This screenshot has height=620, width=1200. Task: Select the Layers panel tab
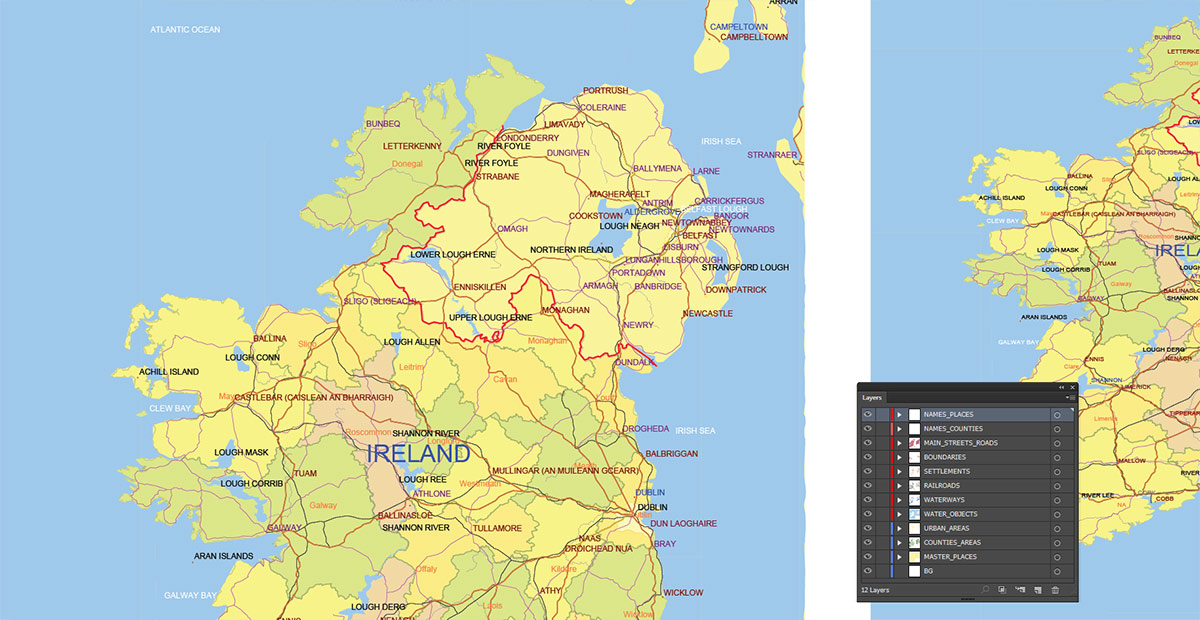point(872,398)
